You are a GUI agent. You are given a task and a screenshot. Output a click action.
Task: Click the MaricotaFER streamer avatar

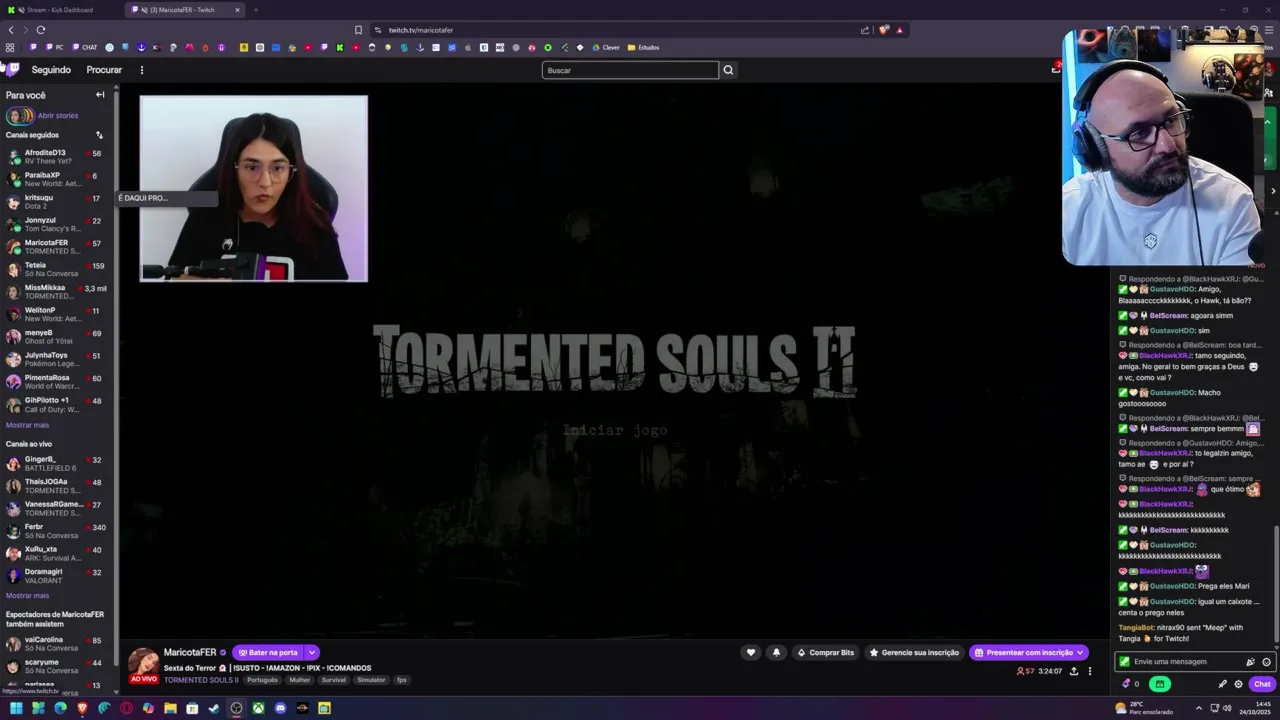tap(143, 664)
